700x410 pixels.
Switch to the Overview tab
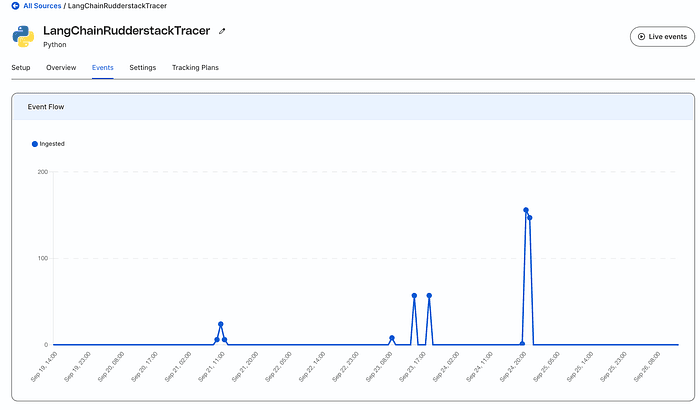coord(61,67)
